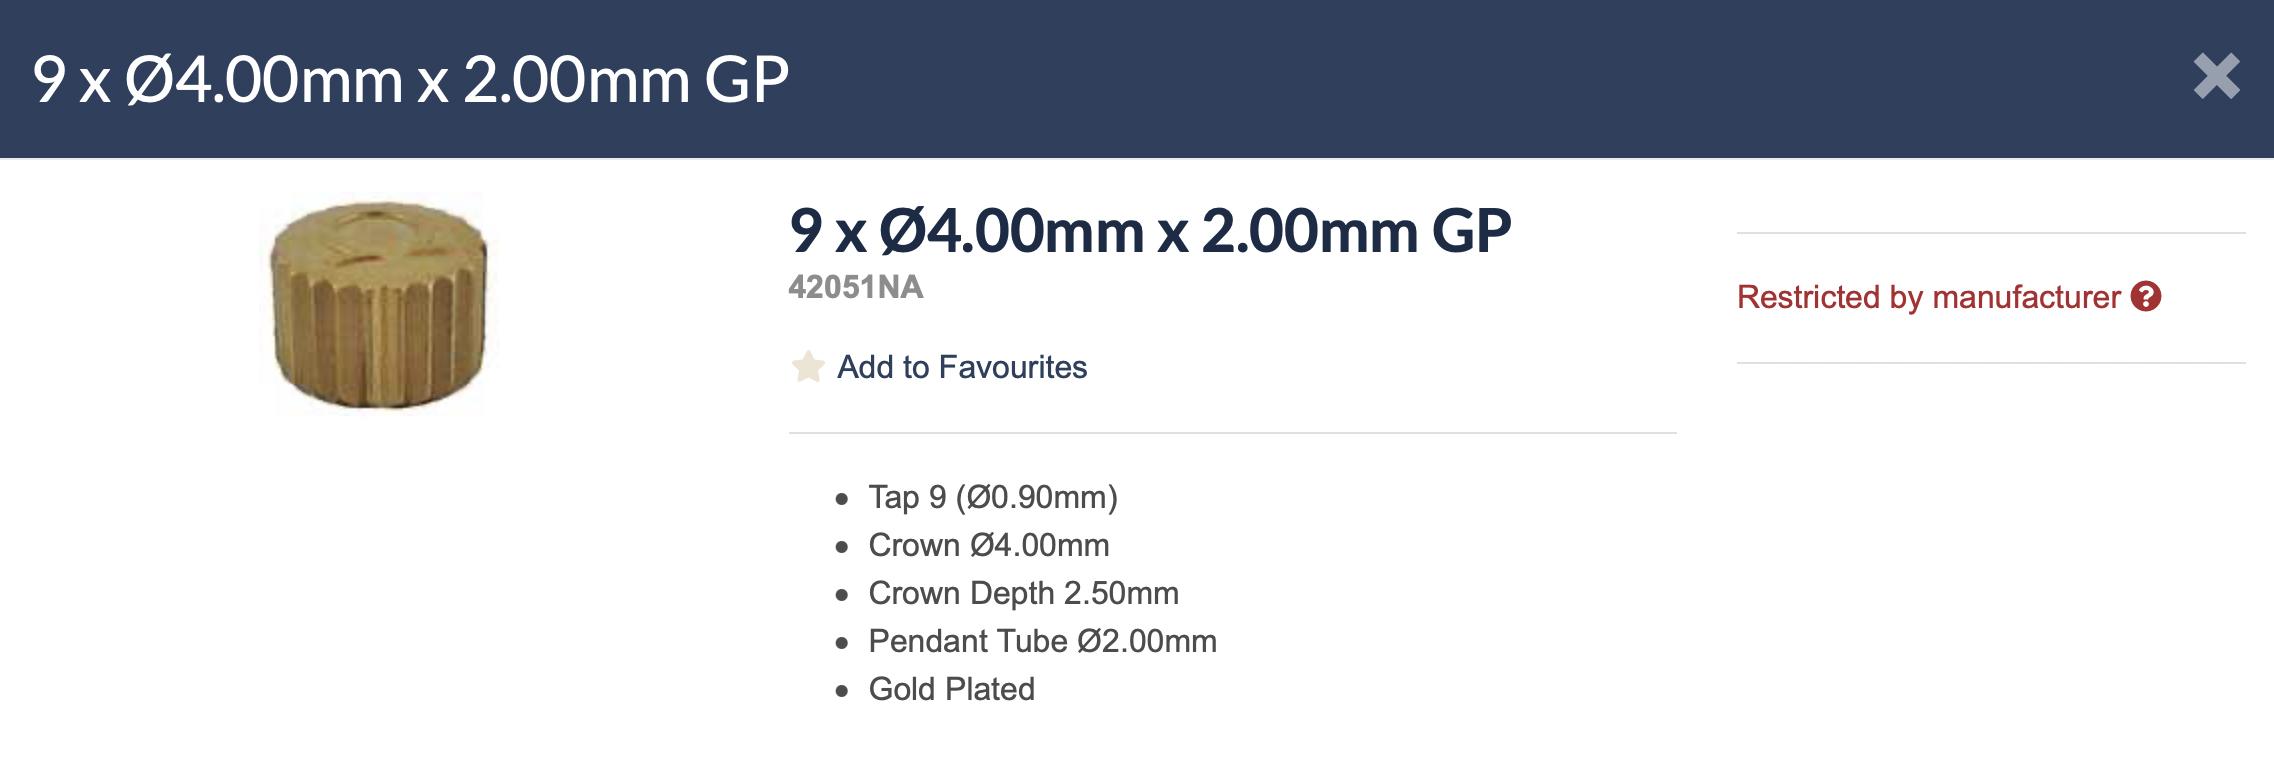Click the Crown Depth 2.50mm specification
The width and height of the screenshot is (2274, 768).
1023,593
